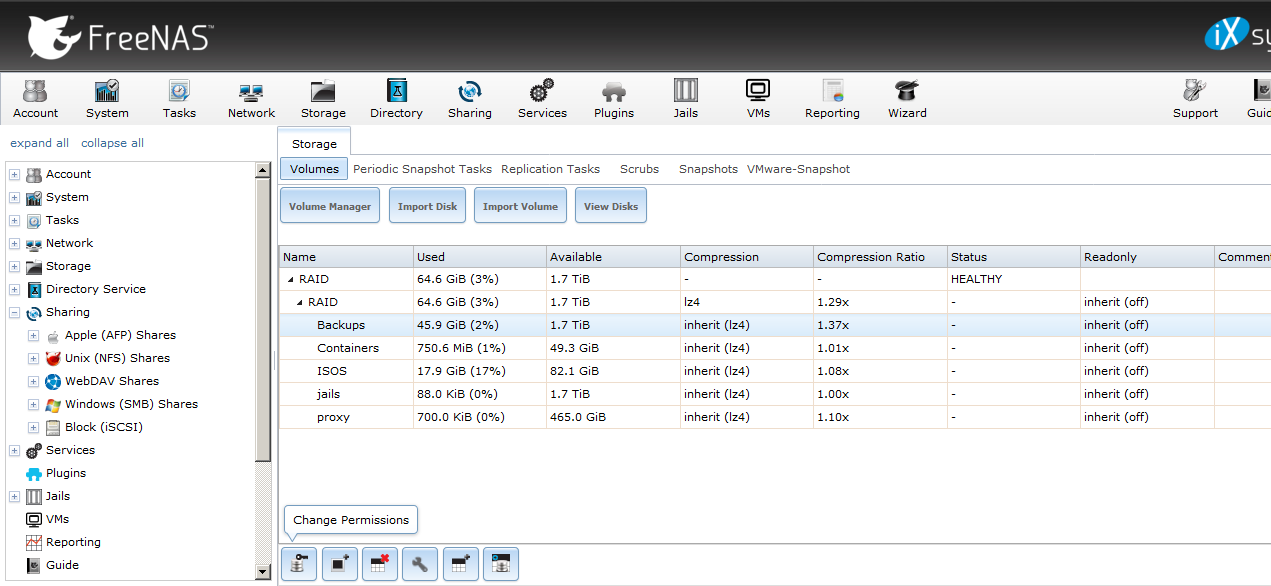Viewport: 1271px width, 586px height.
Task: Open System in the top toolbar
Action: click(x=107, y=99)
